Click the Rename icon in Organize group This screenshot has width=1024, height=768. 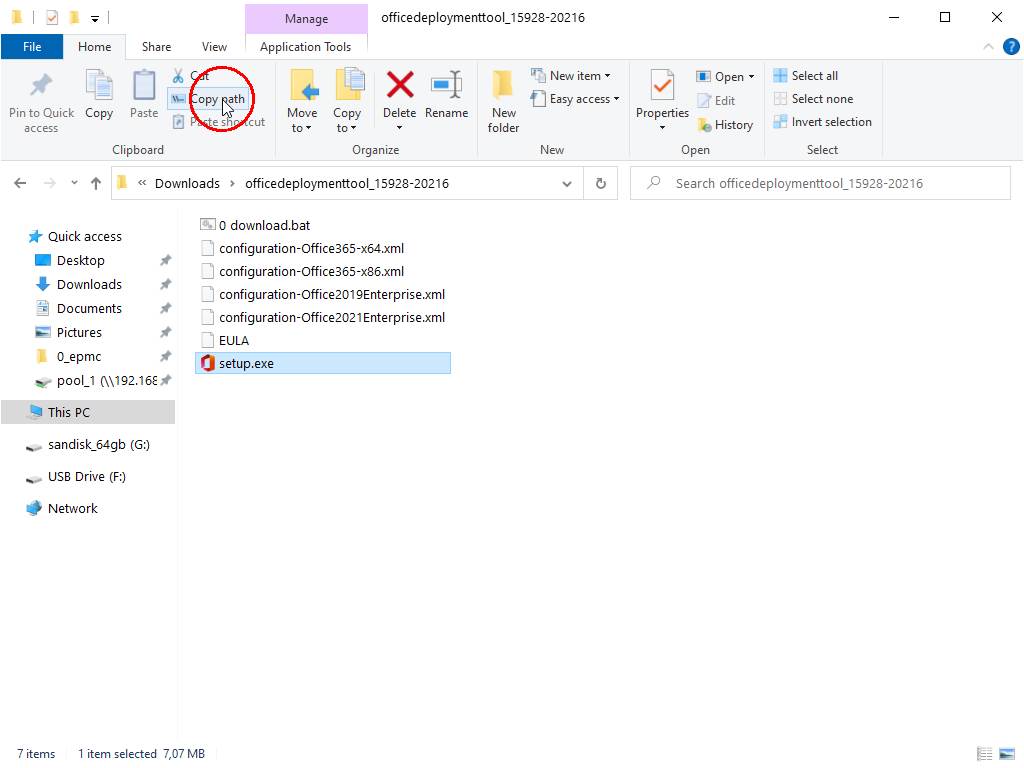[446, 86]
